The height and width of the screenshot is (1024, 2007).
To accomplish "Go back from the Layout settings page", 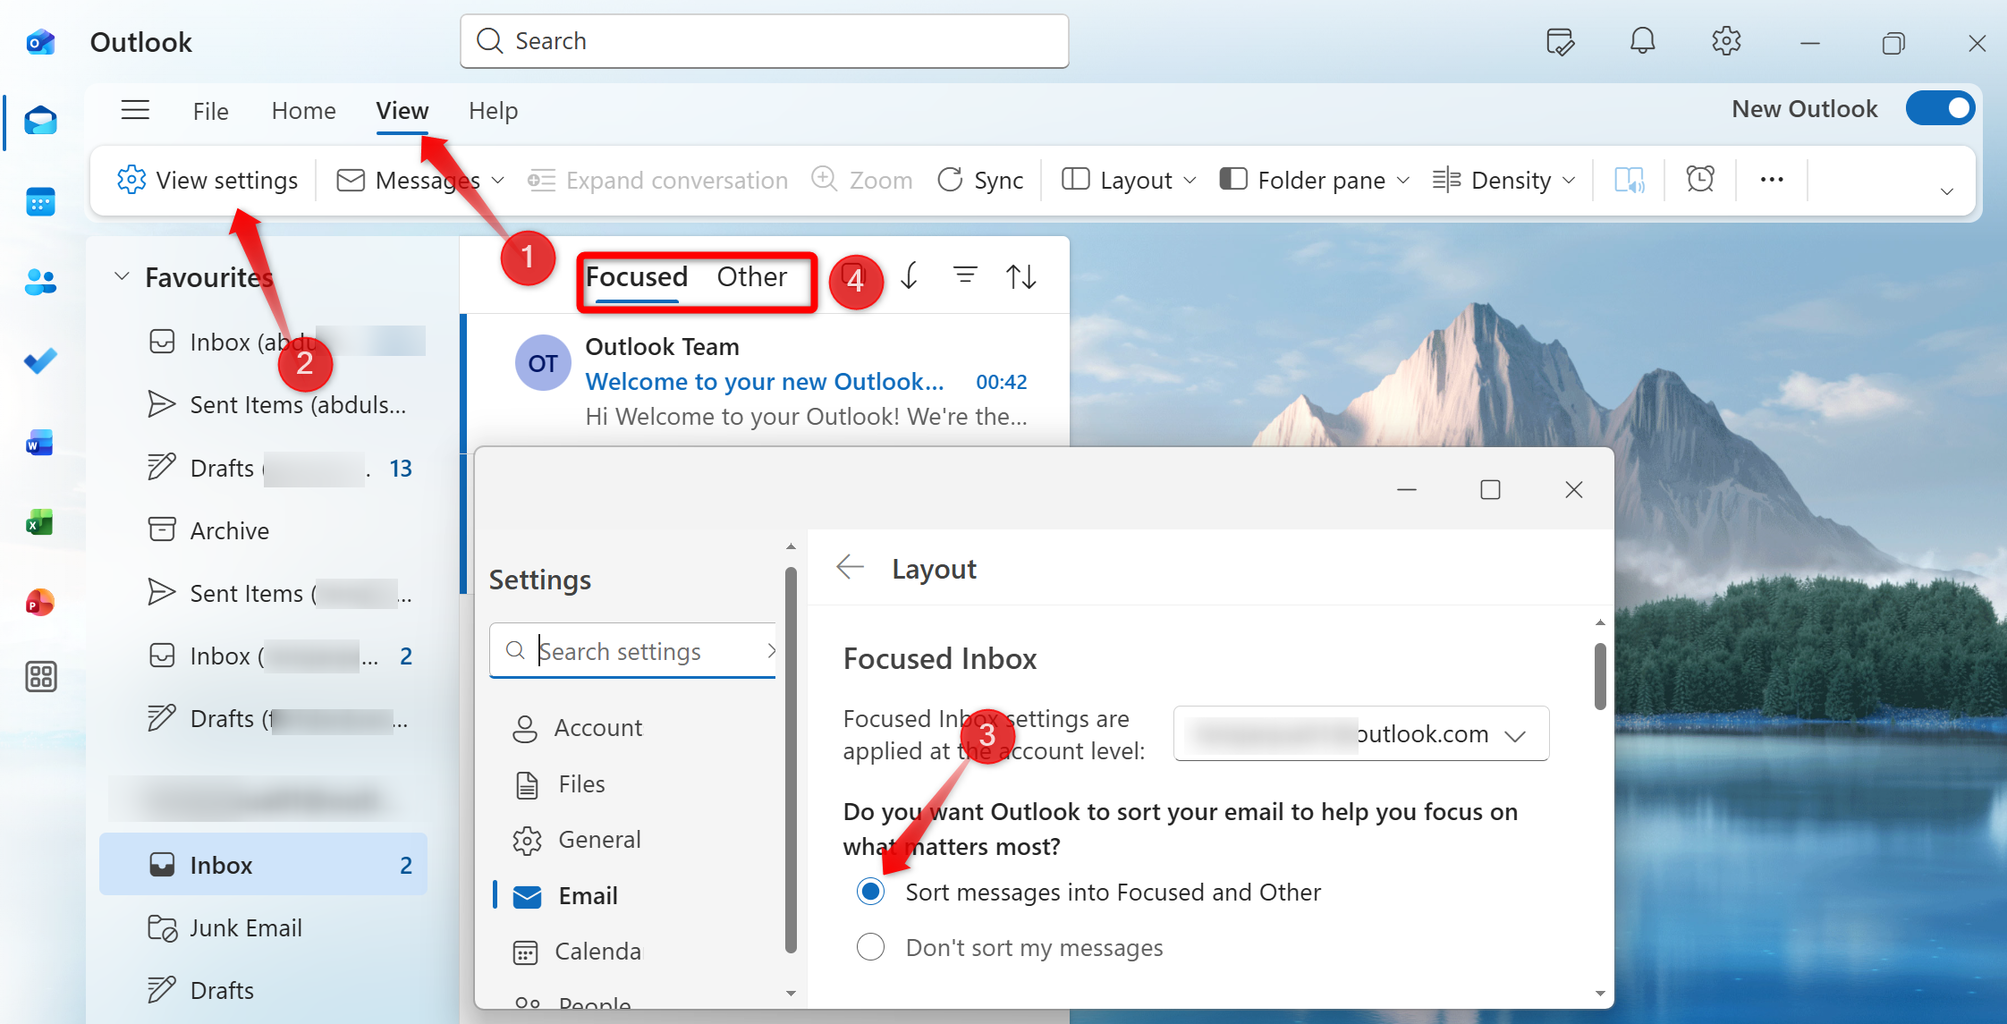I will tap(849, 567).
